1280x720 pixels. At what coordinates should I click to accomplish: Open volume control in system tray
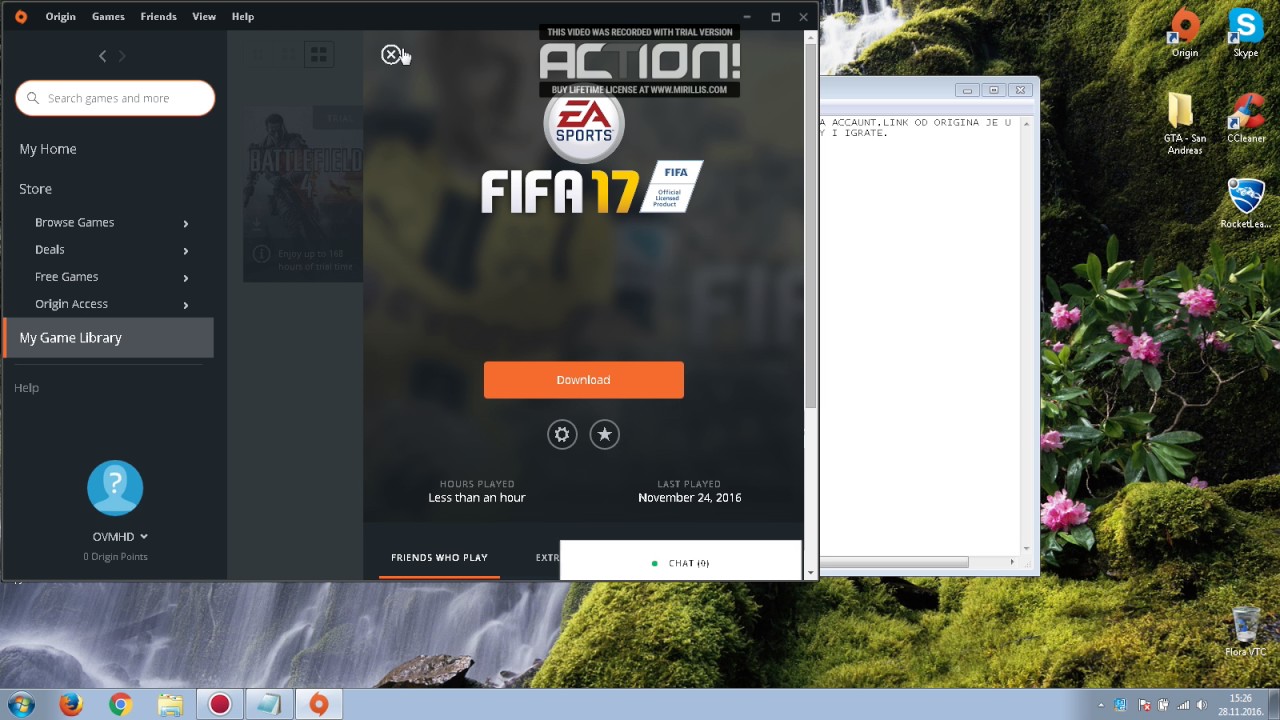tap(1201, 705)
